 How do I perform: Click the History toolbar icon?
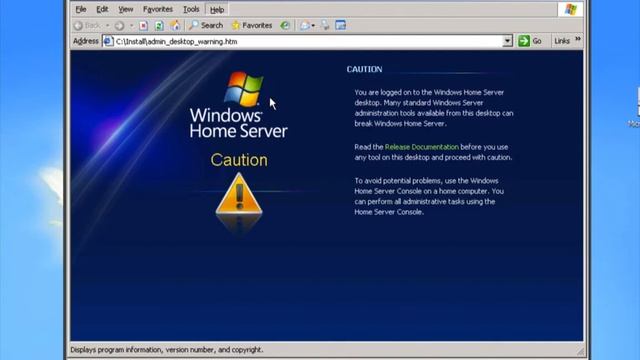(285, 25)
